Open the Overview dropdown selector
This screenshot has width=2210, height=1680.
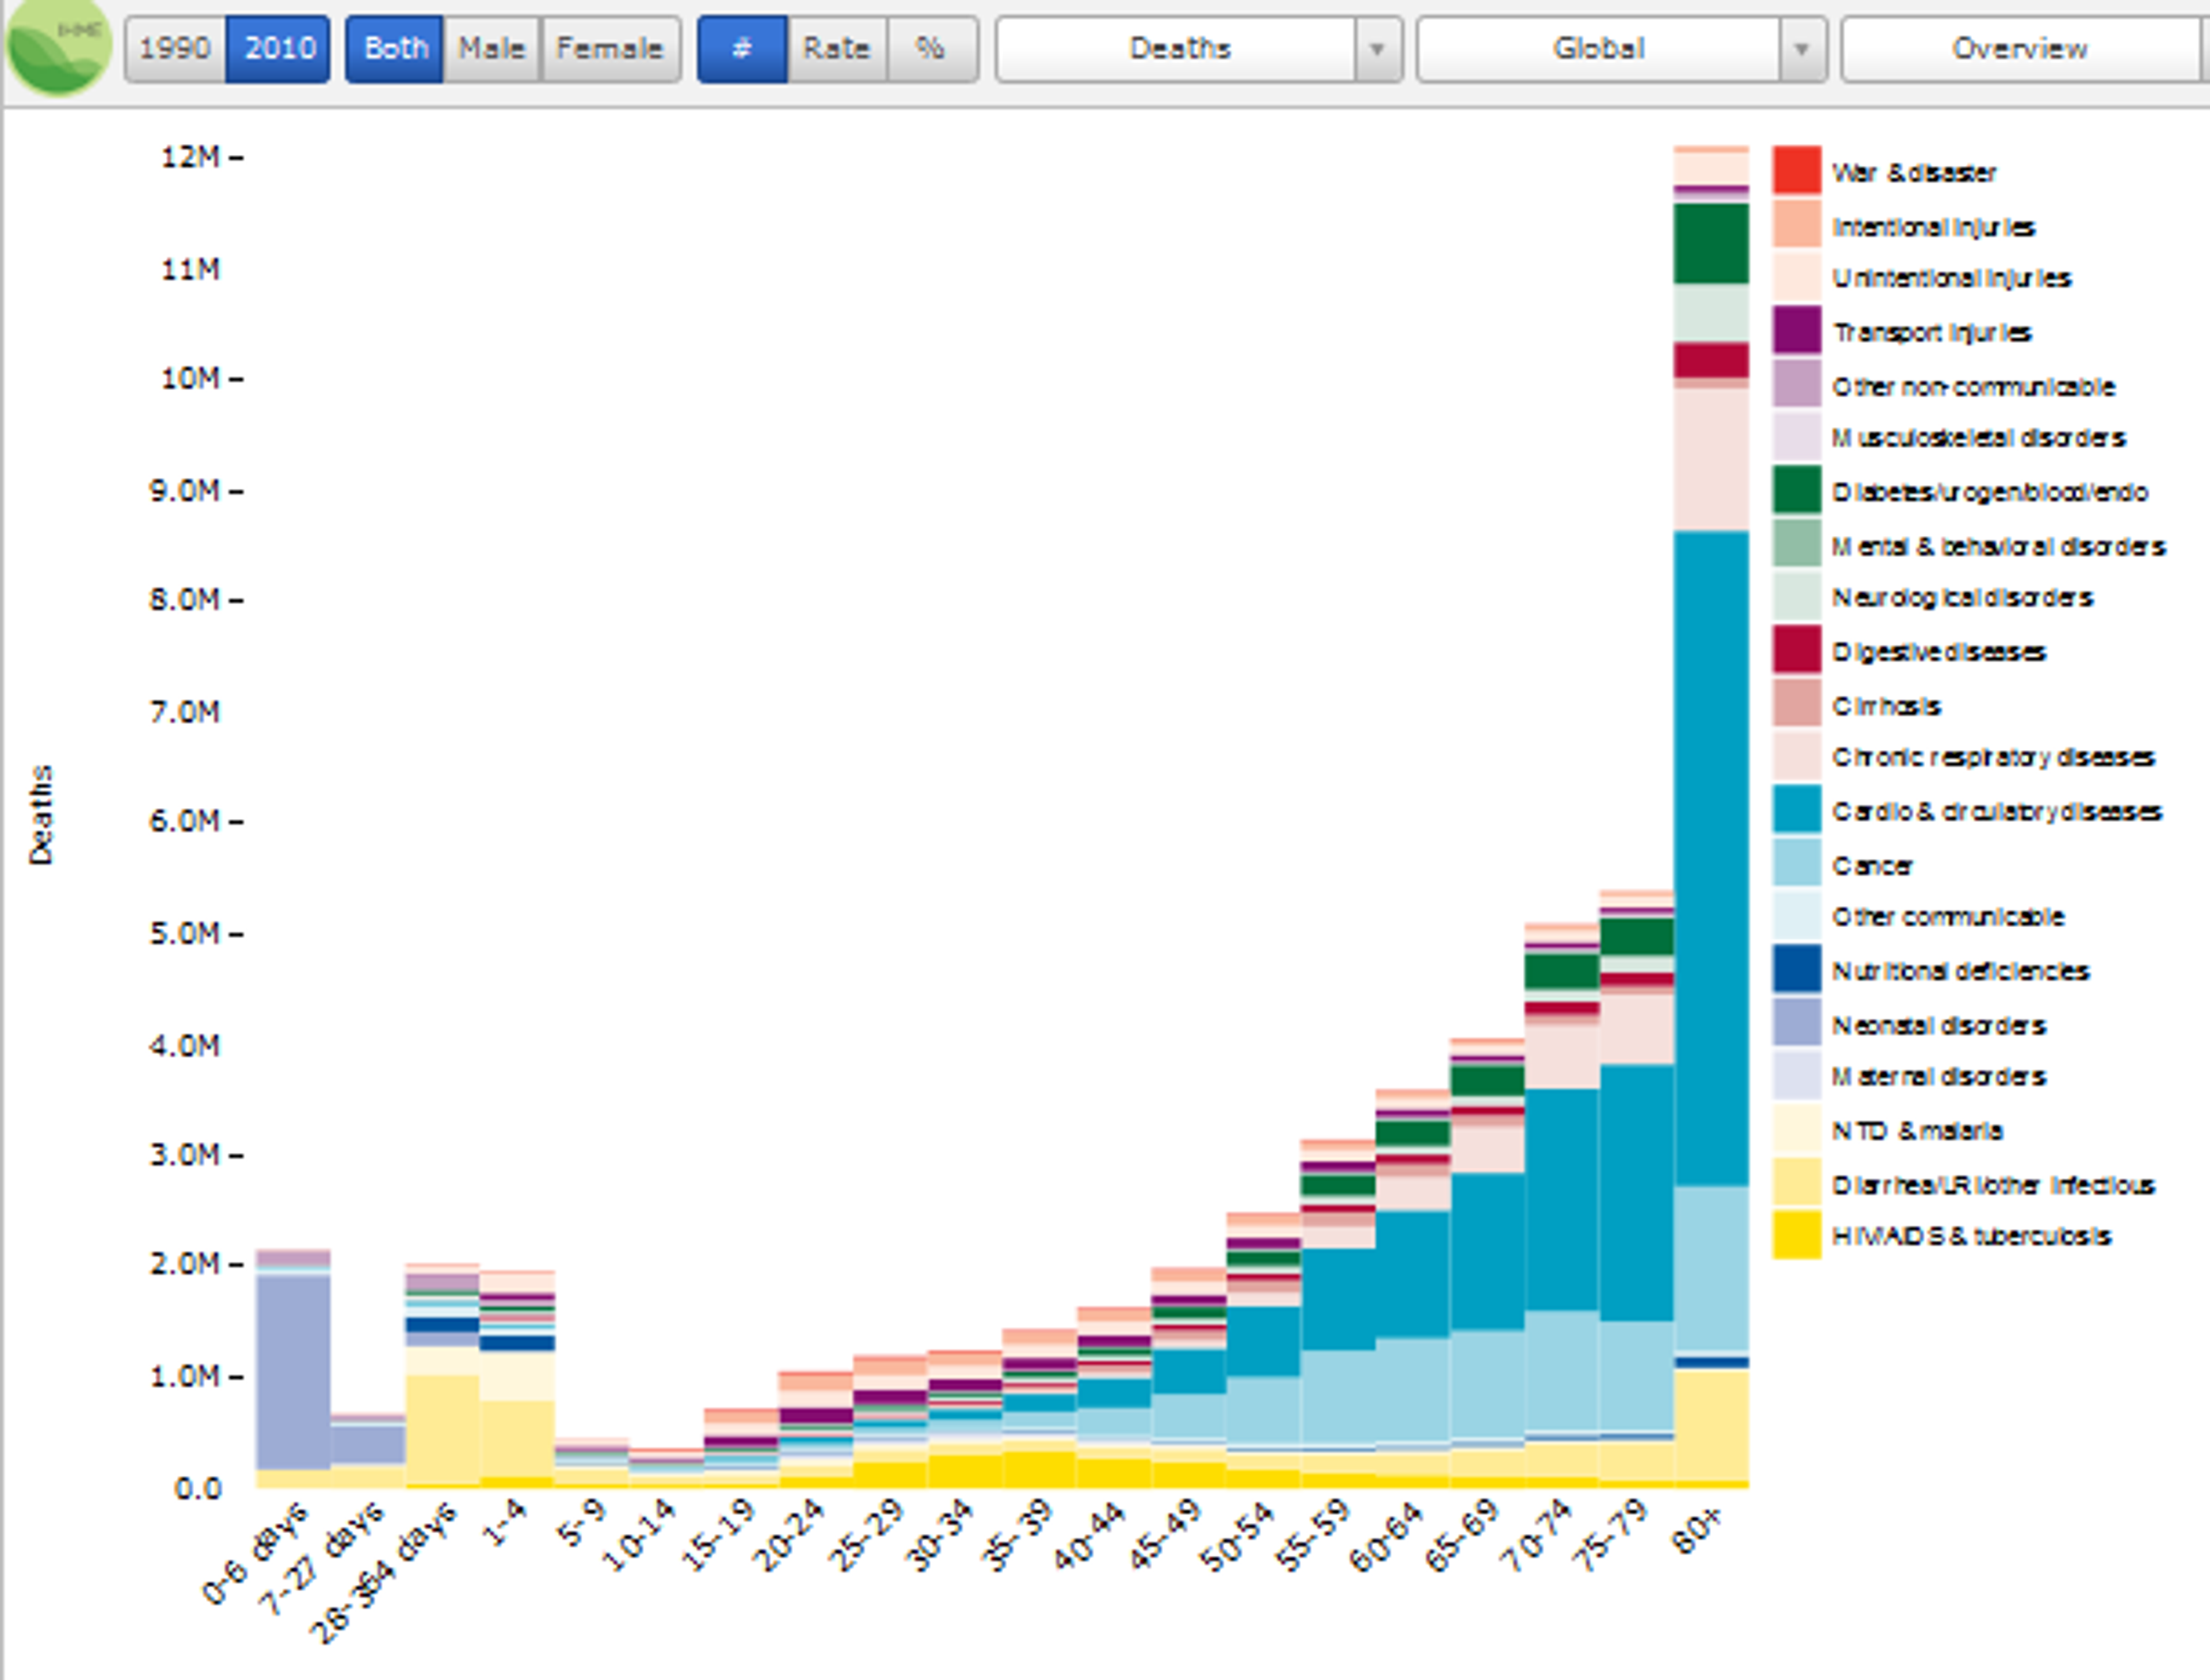pos(2020,48)
